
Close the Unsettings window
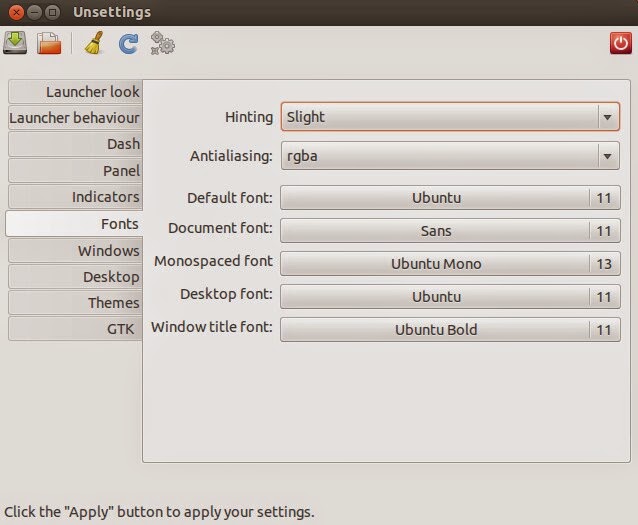(x=16, y=13)
